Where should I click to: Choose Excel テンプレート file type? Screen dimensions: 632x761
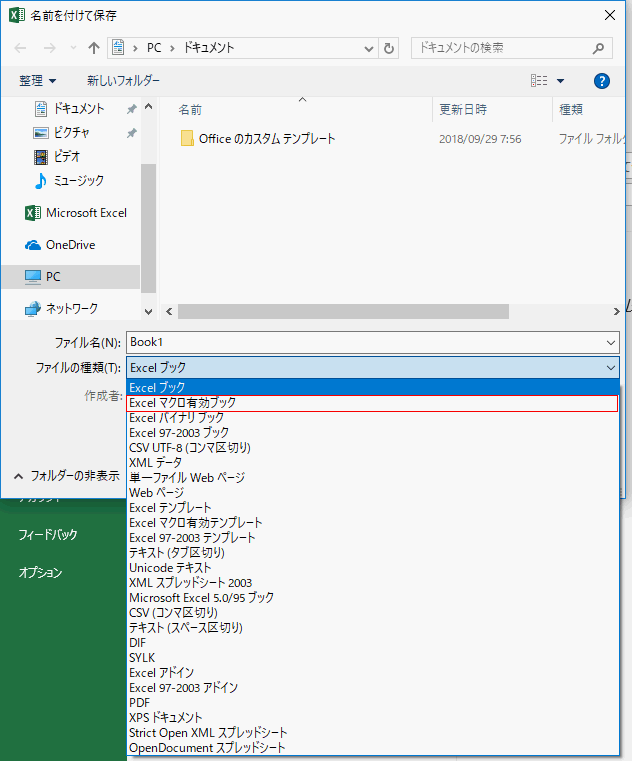click(x=373, y=508)
